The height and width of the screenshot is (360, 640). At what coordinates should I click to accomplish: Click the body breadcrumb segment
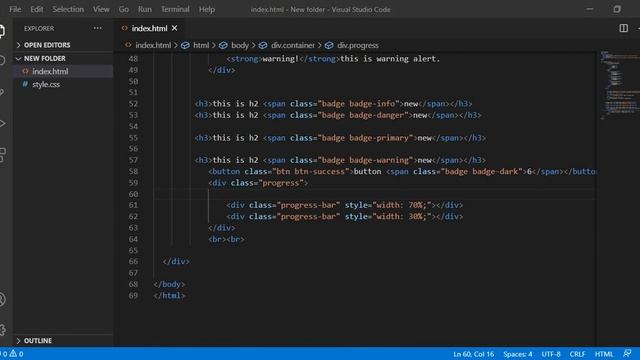click(240, 45)
